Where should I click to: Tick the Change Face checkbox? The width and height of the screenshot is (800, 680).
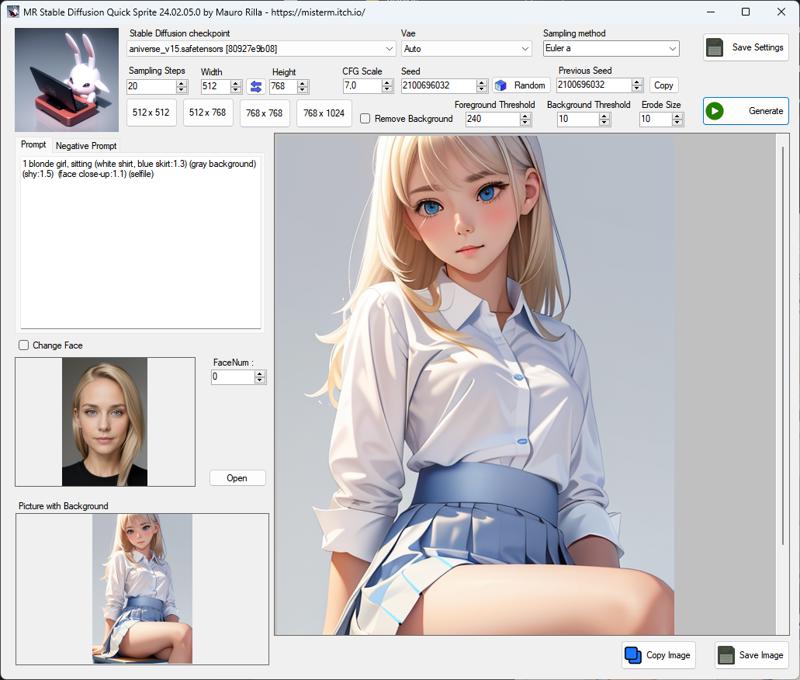point(23,345)
